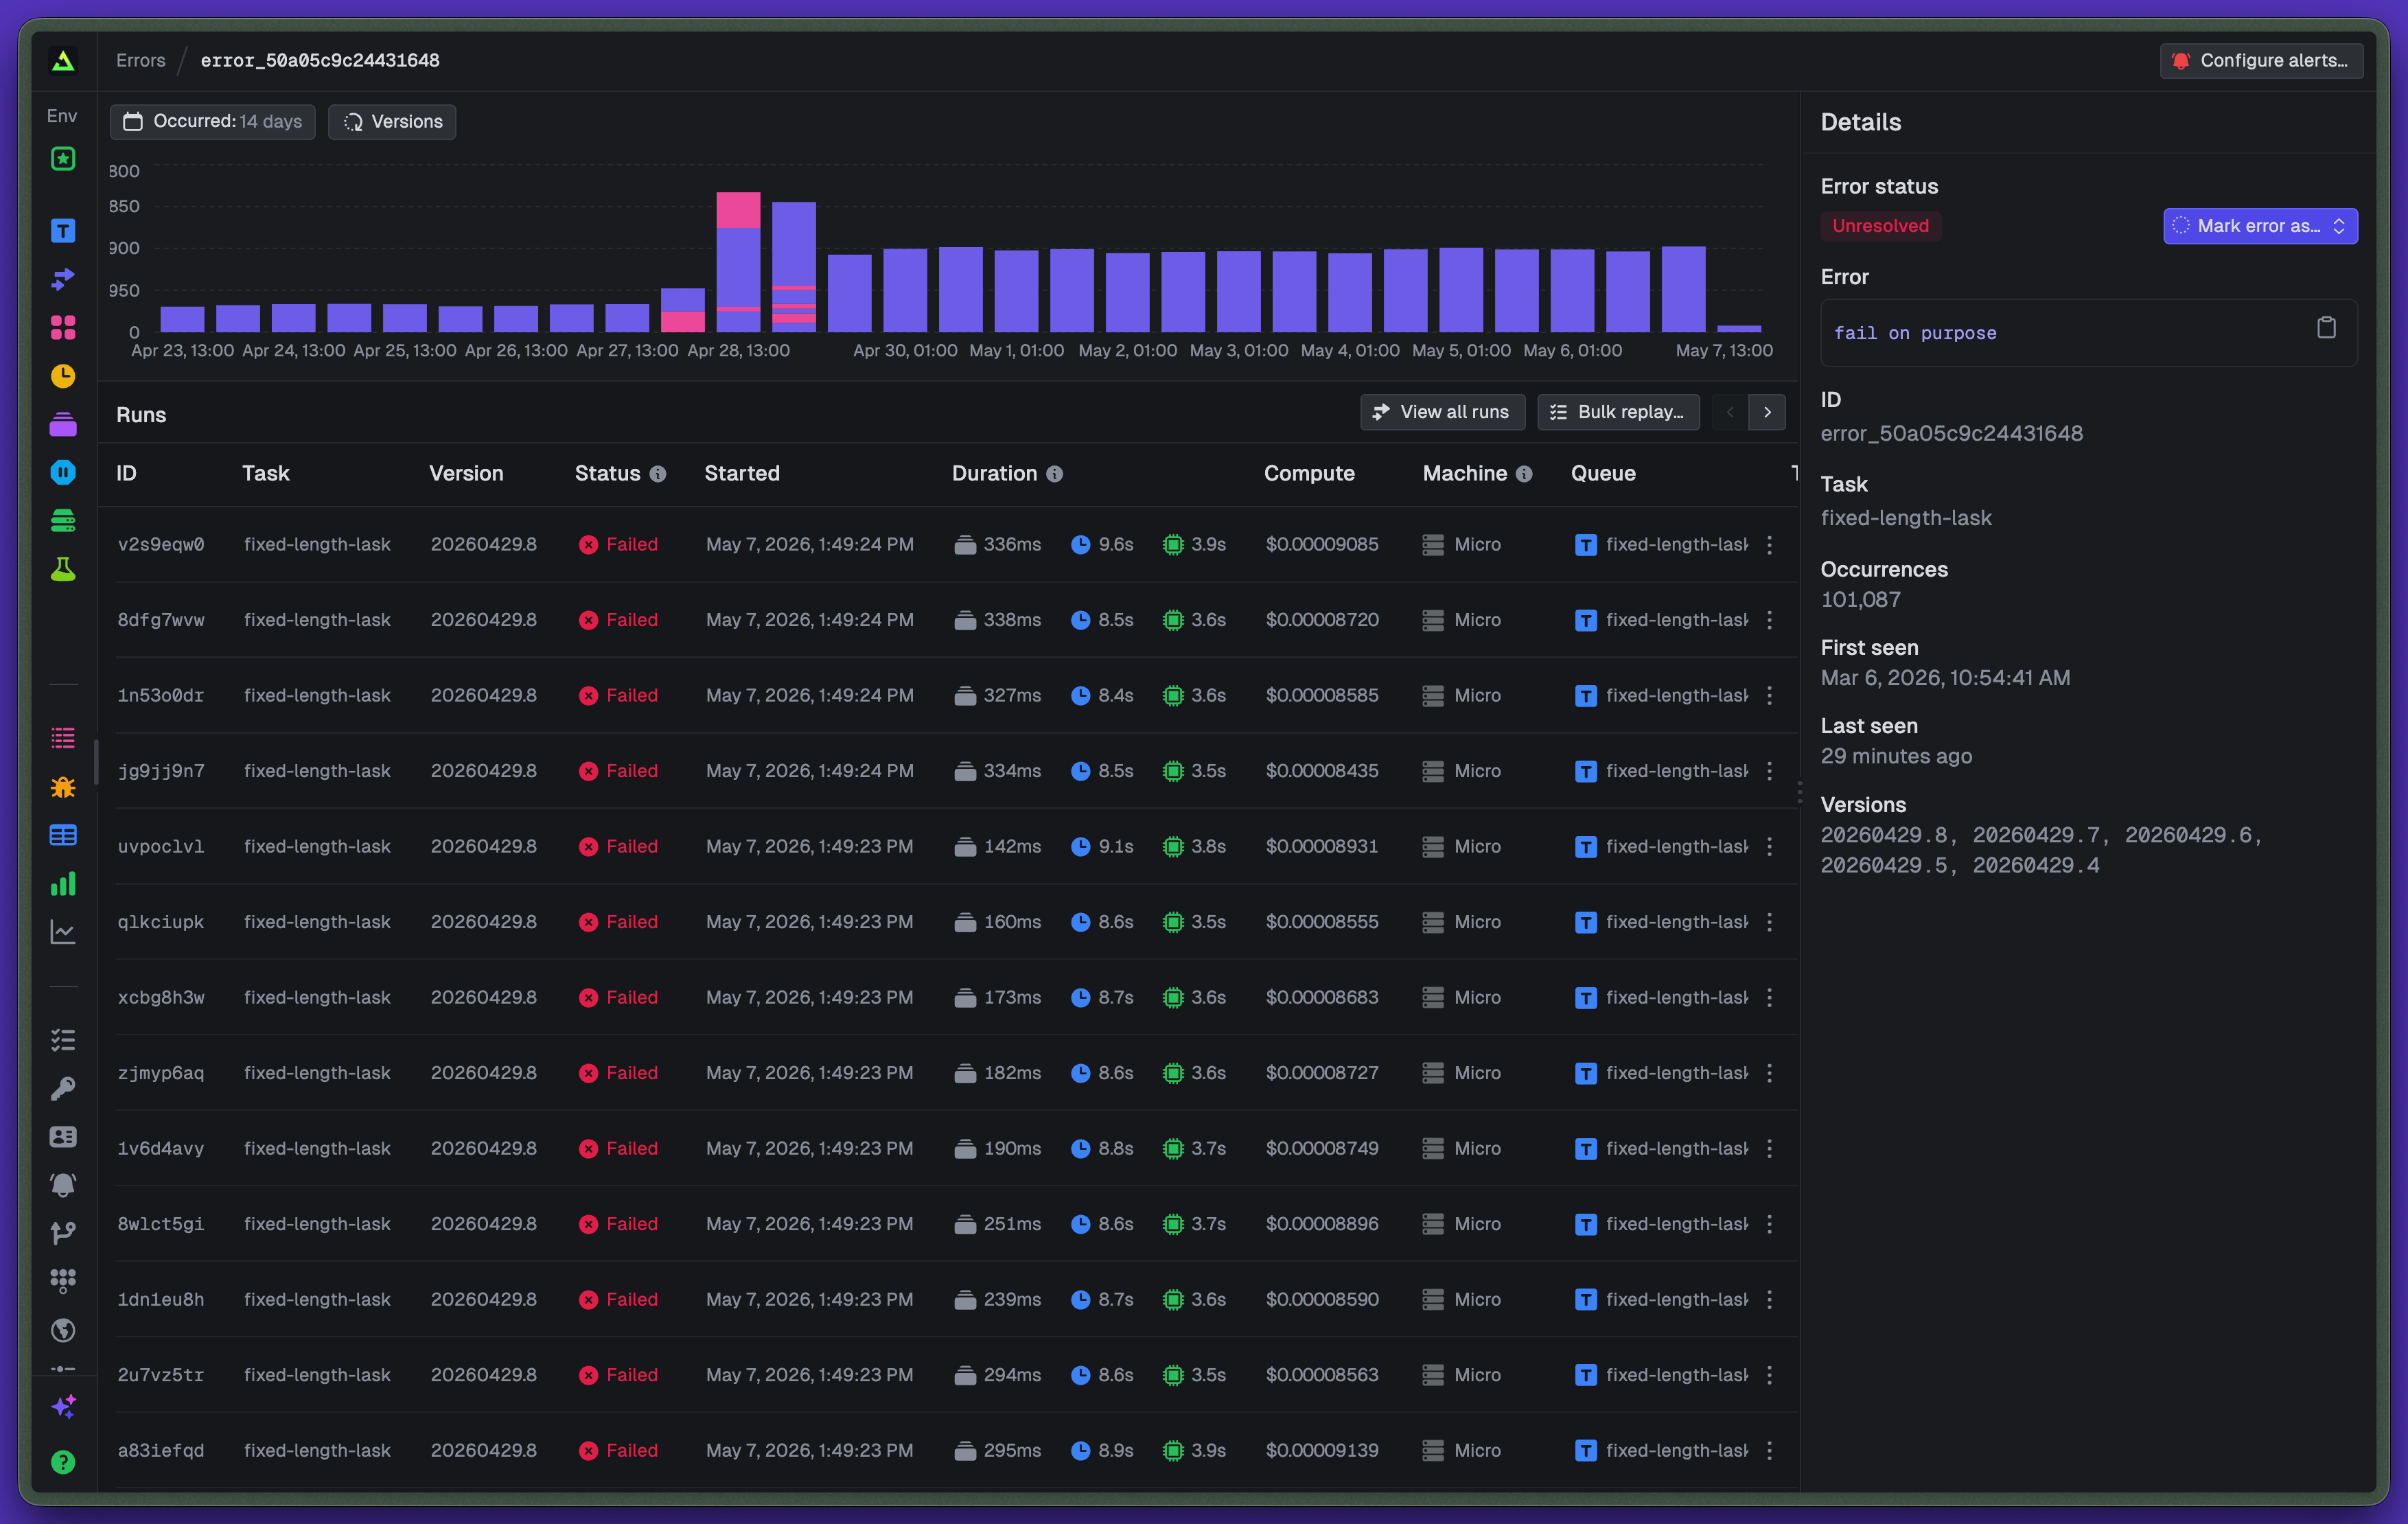Click the Configure alerts button

[2261, 61]
